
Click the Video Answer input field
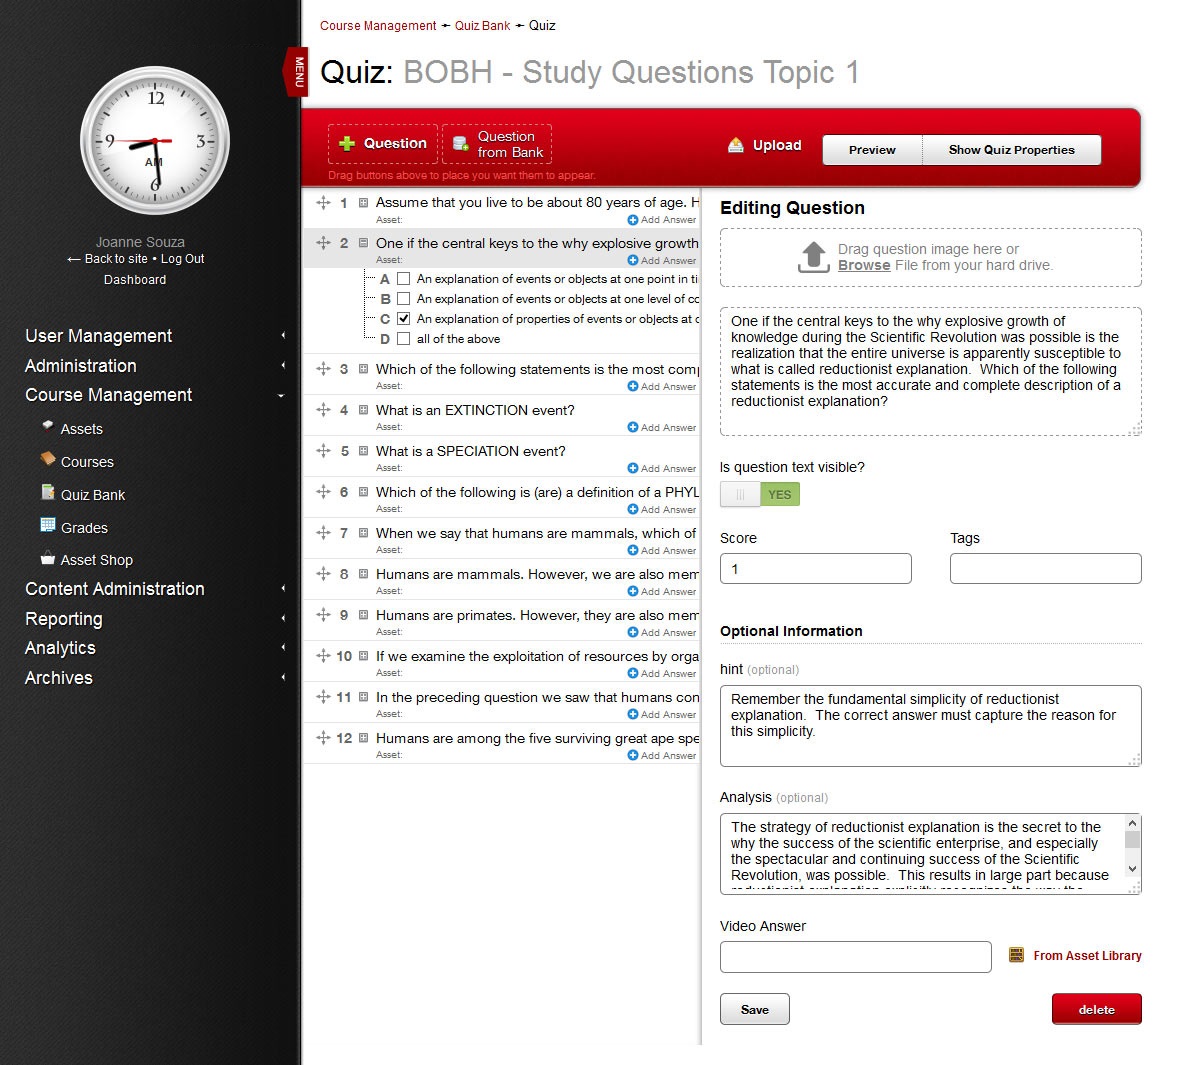856,957
